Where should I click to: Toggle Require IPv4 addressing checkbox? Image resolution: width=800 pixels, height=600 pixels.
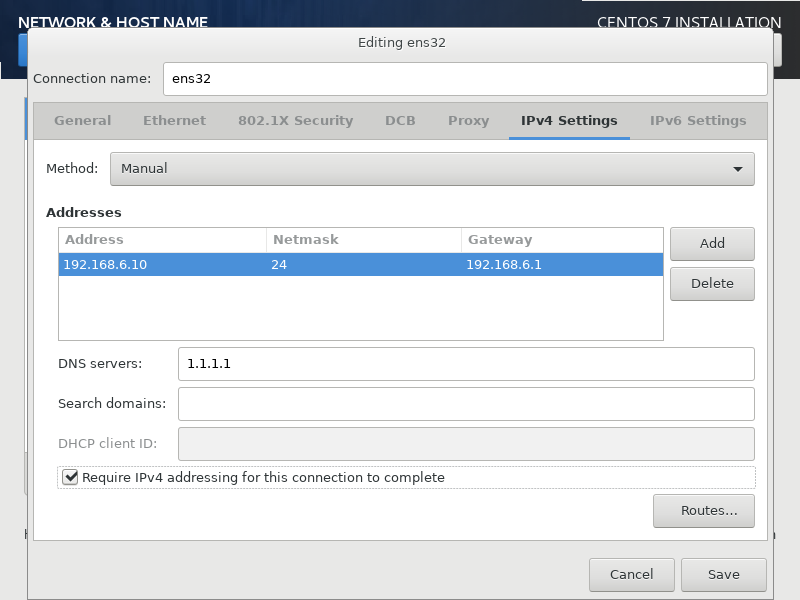pyautogui.click(x=70, y=478)
